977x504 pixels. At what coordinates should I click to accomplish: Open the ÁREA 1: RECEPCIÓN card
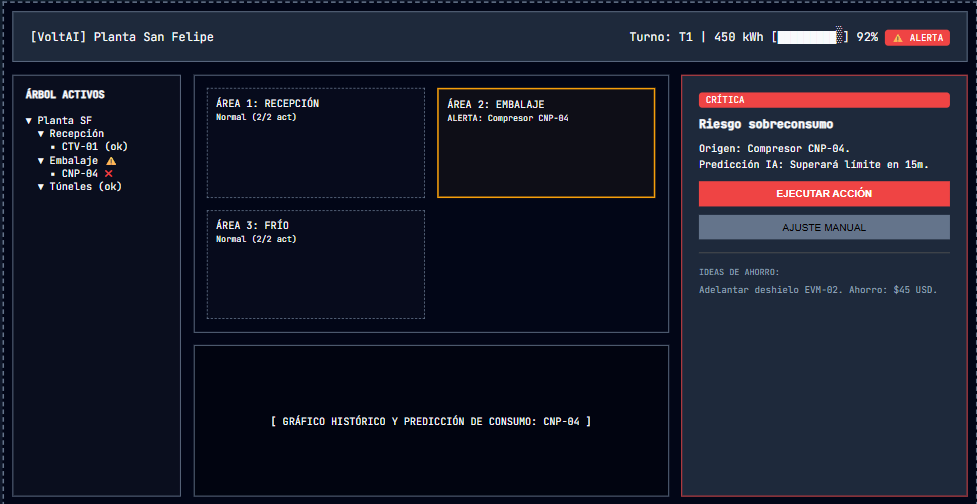pyautogui.click(x=316, y=143)
